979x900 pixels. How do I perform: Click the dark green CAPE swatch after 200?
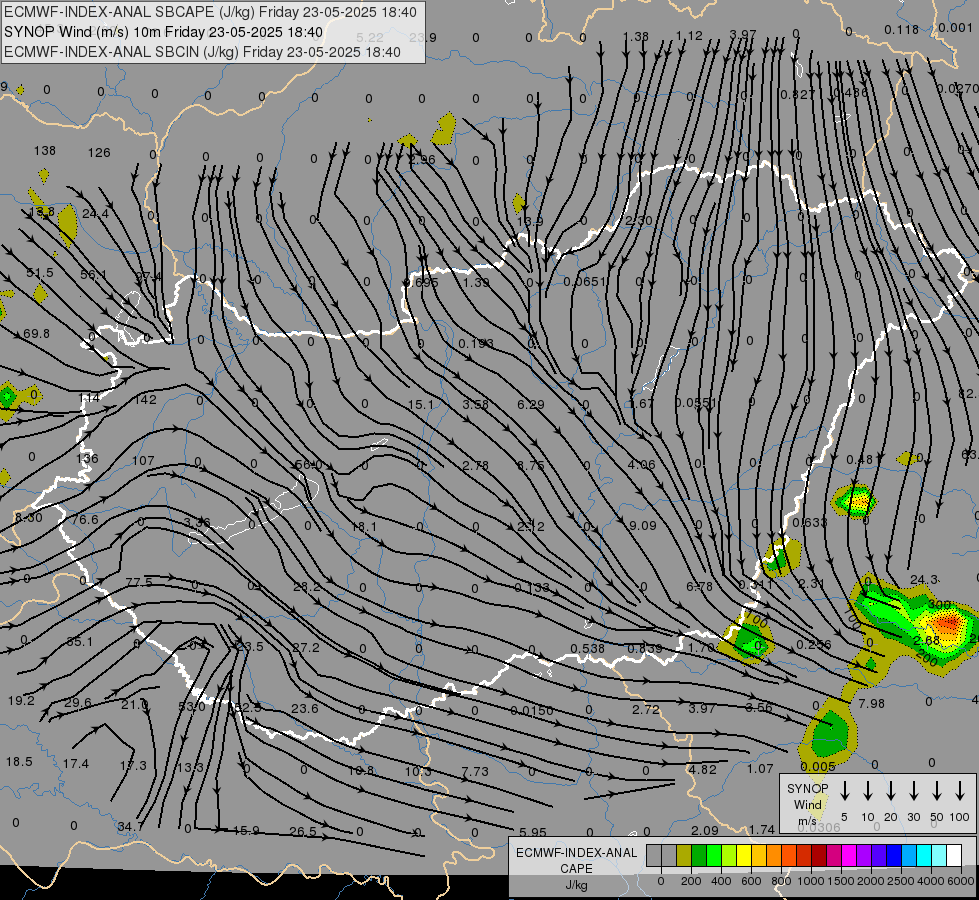click(699, 855)
